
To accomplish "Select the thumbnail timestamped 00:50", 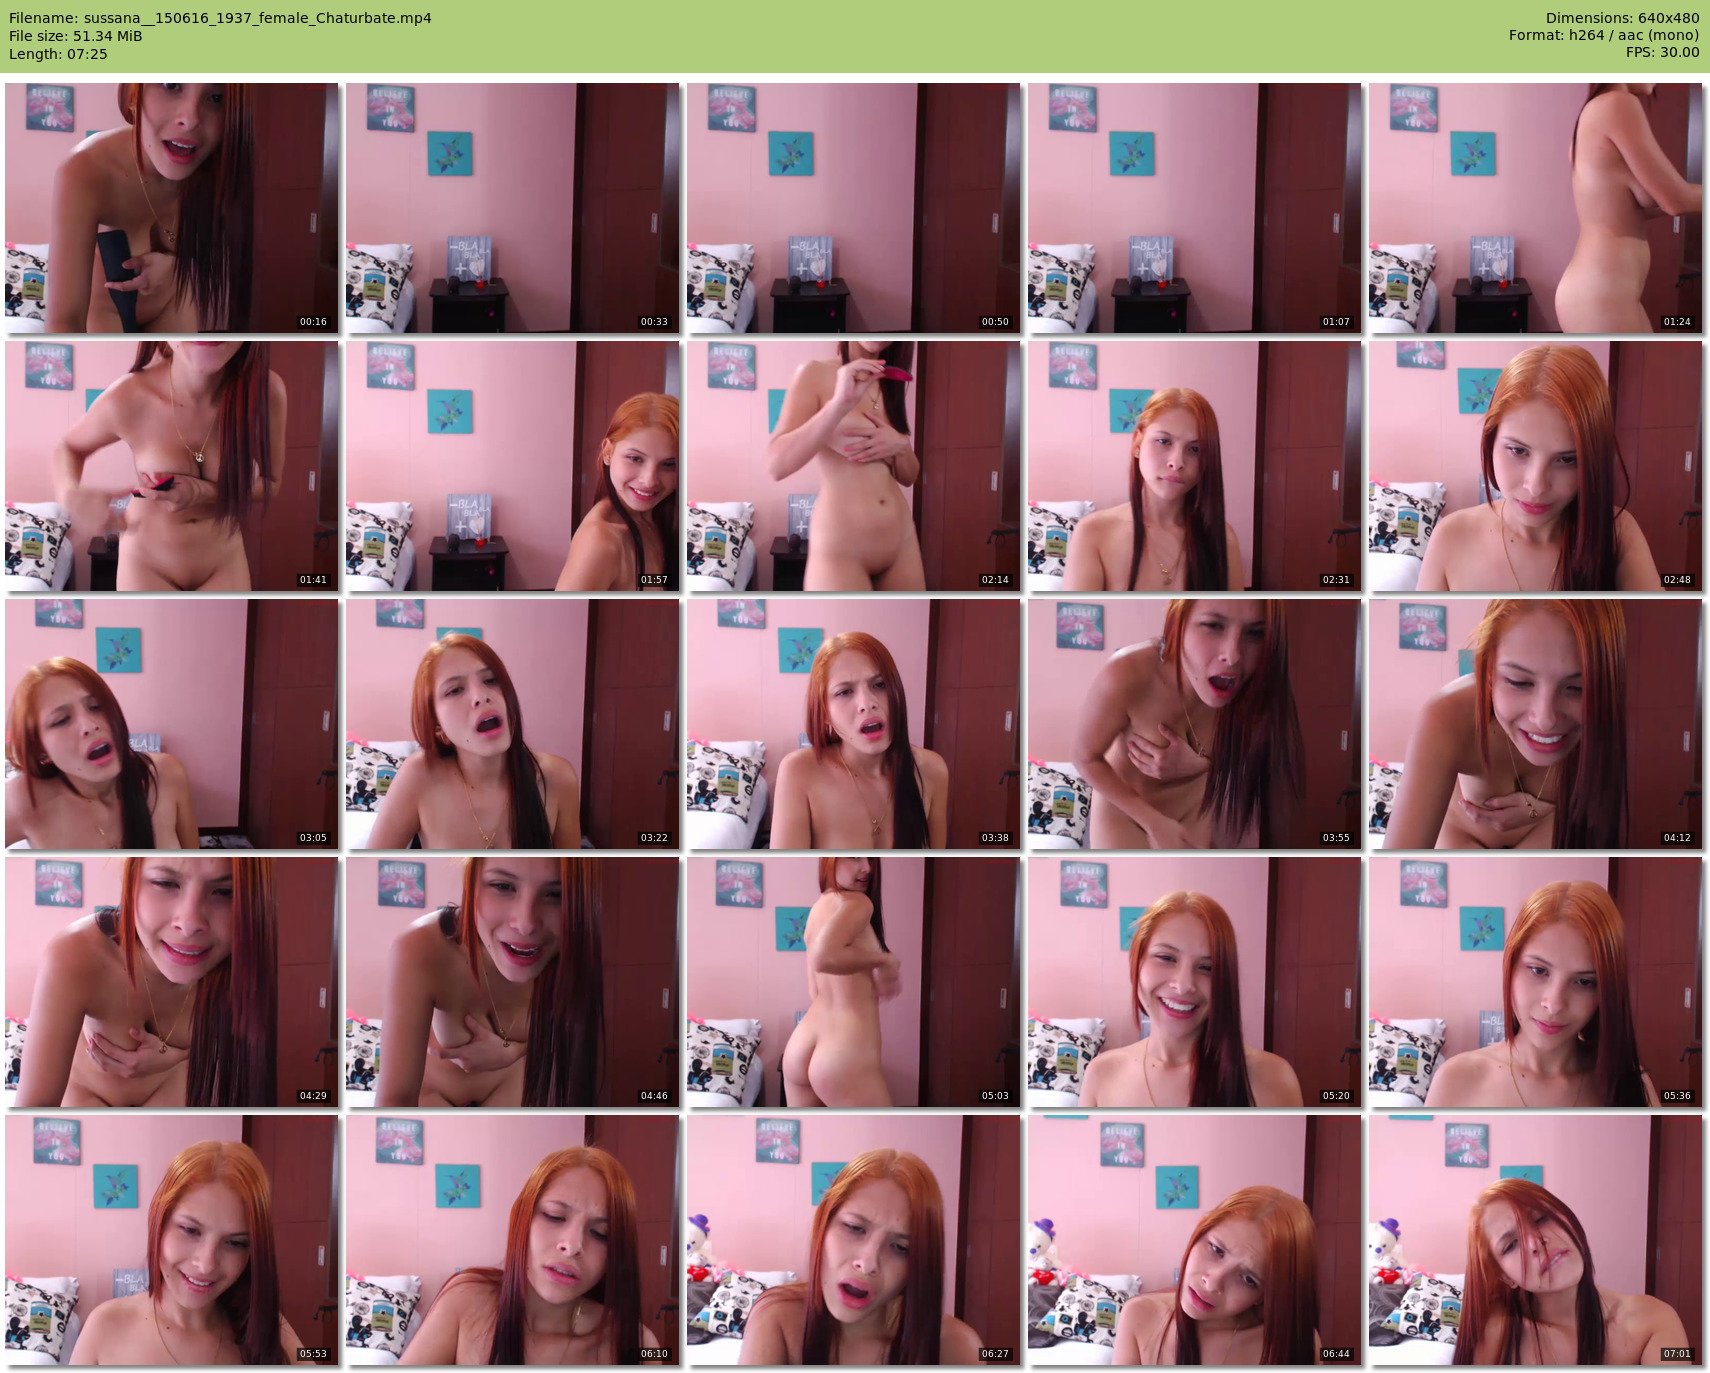I will 853,208.
